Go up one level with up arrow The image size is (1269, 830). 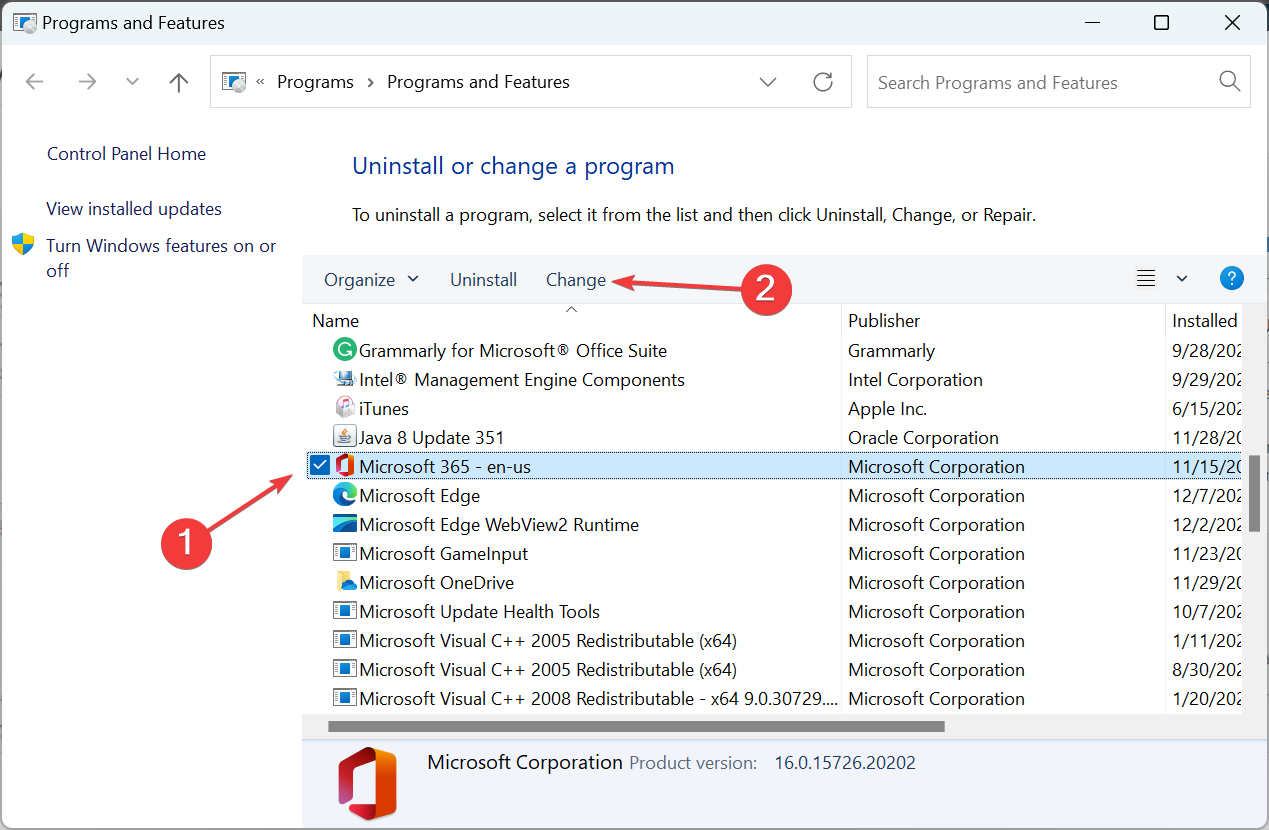click(179, 82)
